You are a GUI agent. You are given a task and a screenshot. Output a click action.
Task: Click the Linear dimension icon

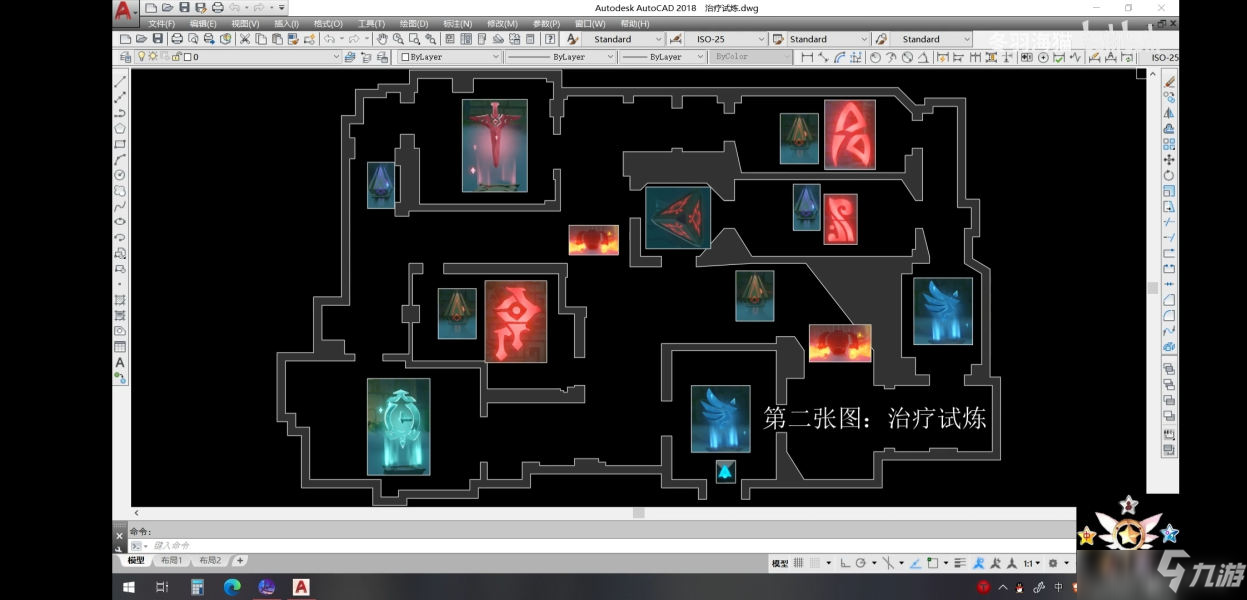point(807,57)
